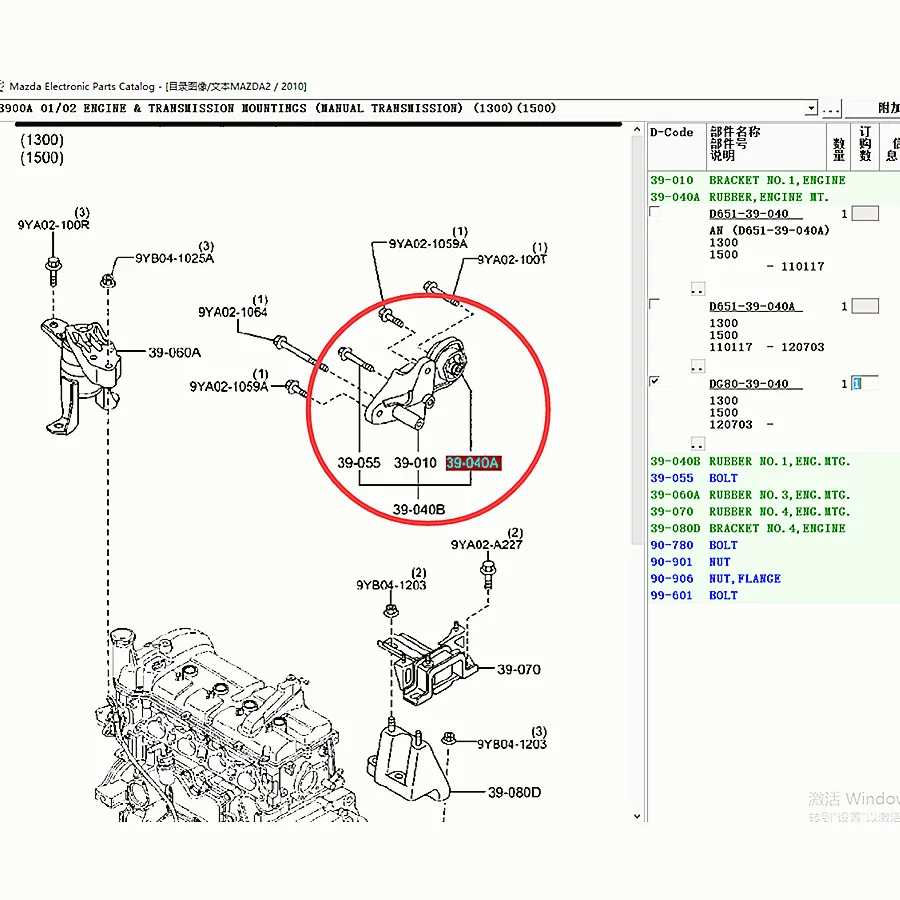The width and height of the screenshot is (900, 900).
Task: Click the 9YB04-1203 label marked (2)
Action: tap(391, 585)
